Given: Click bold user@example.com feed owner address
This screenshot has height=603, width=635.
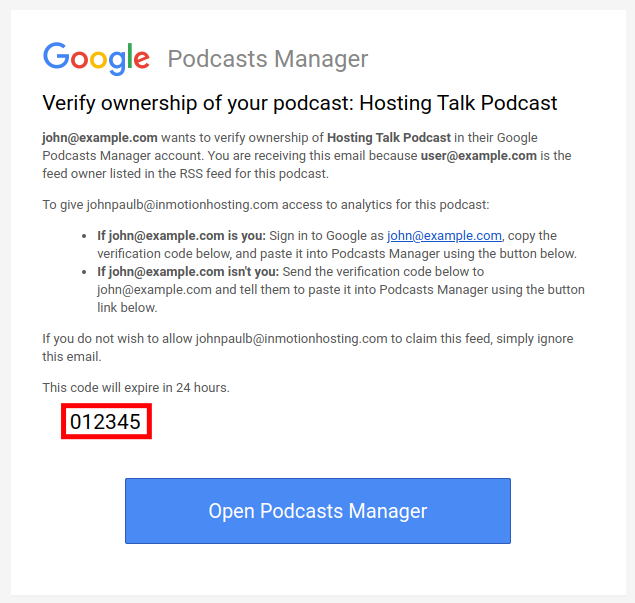Looking at the screenshot, I should 479,156.
